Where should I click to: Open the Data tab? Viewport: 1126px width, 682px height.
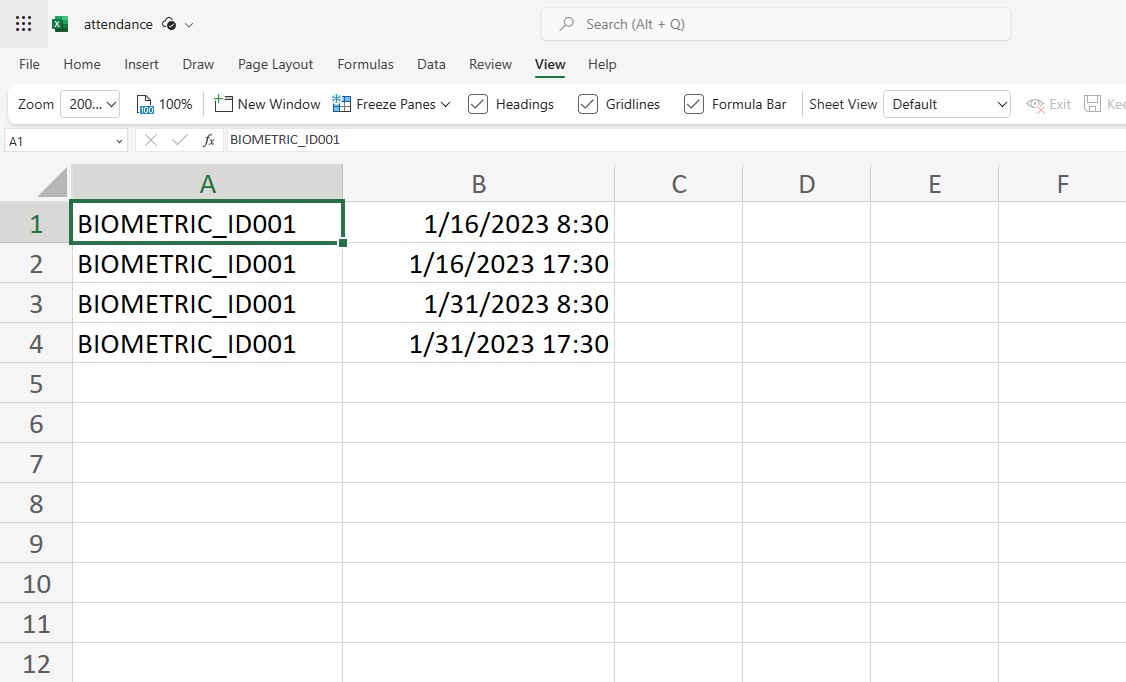click(x=431, y=64)
